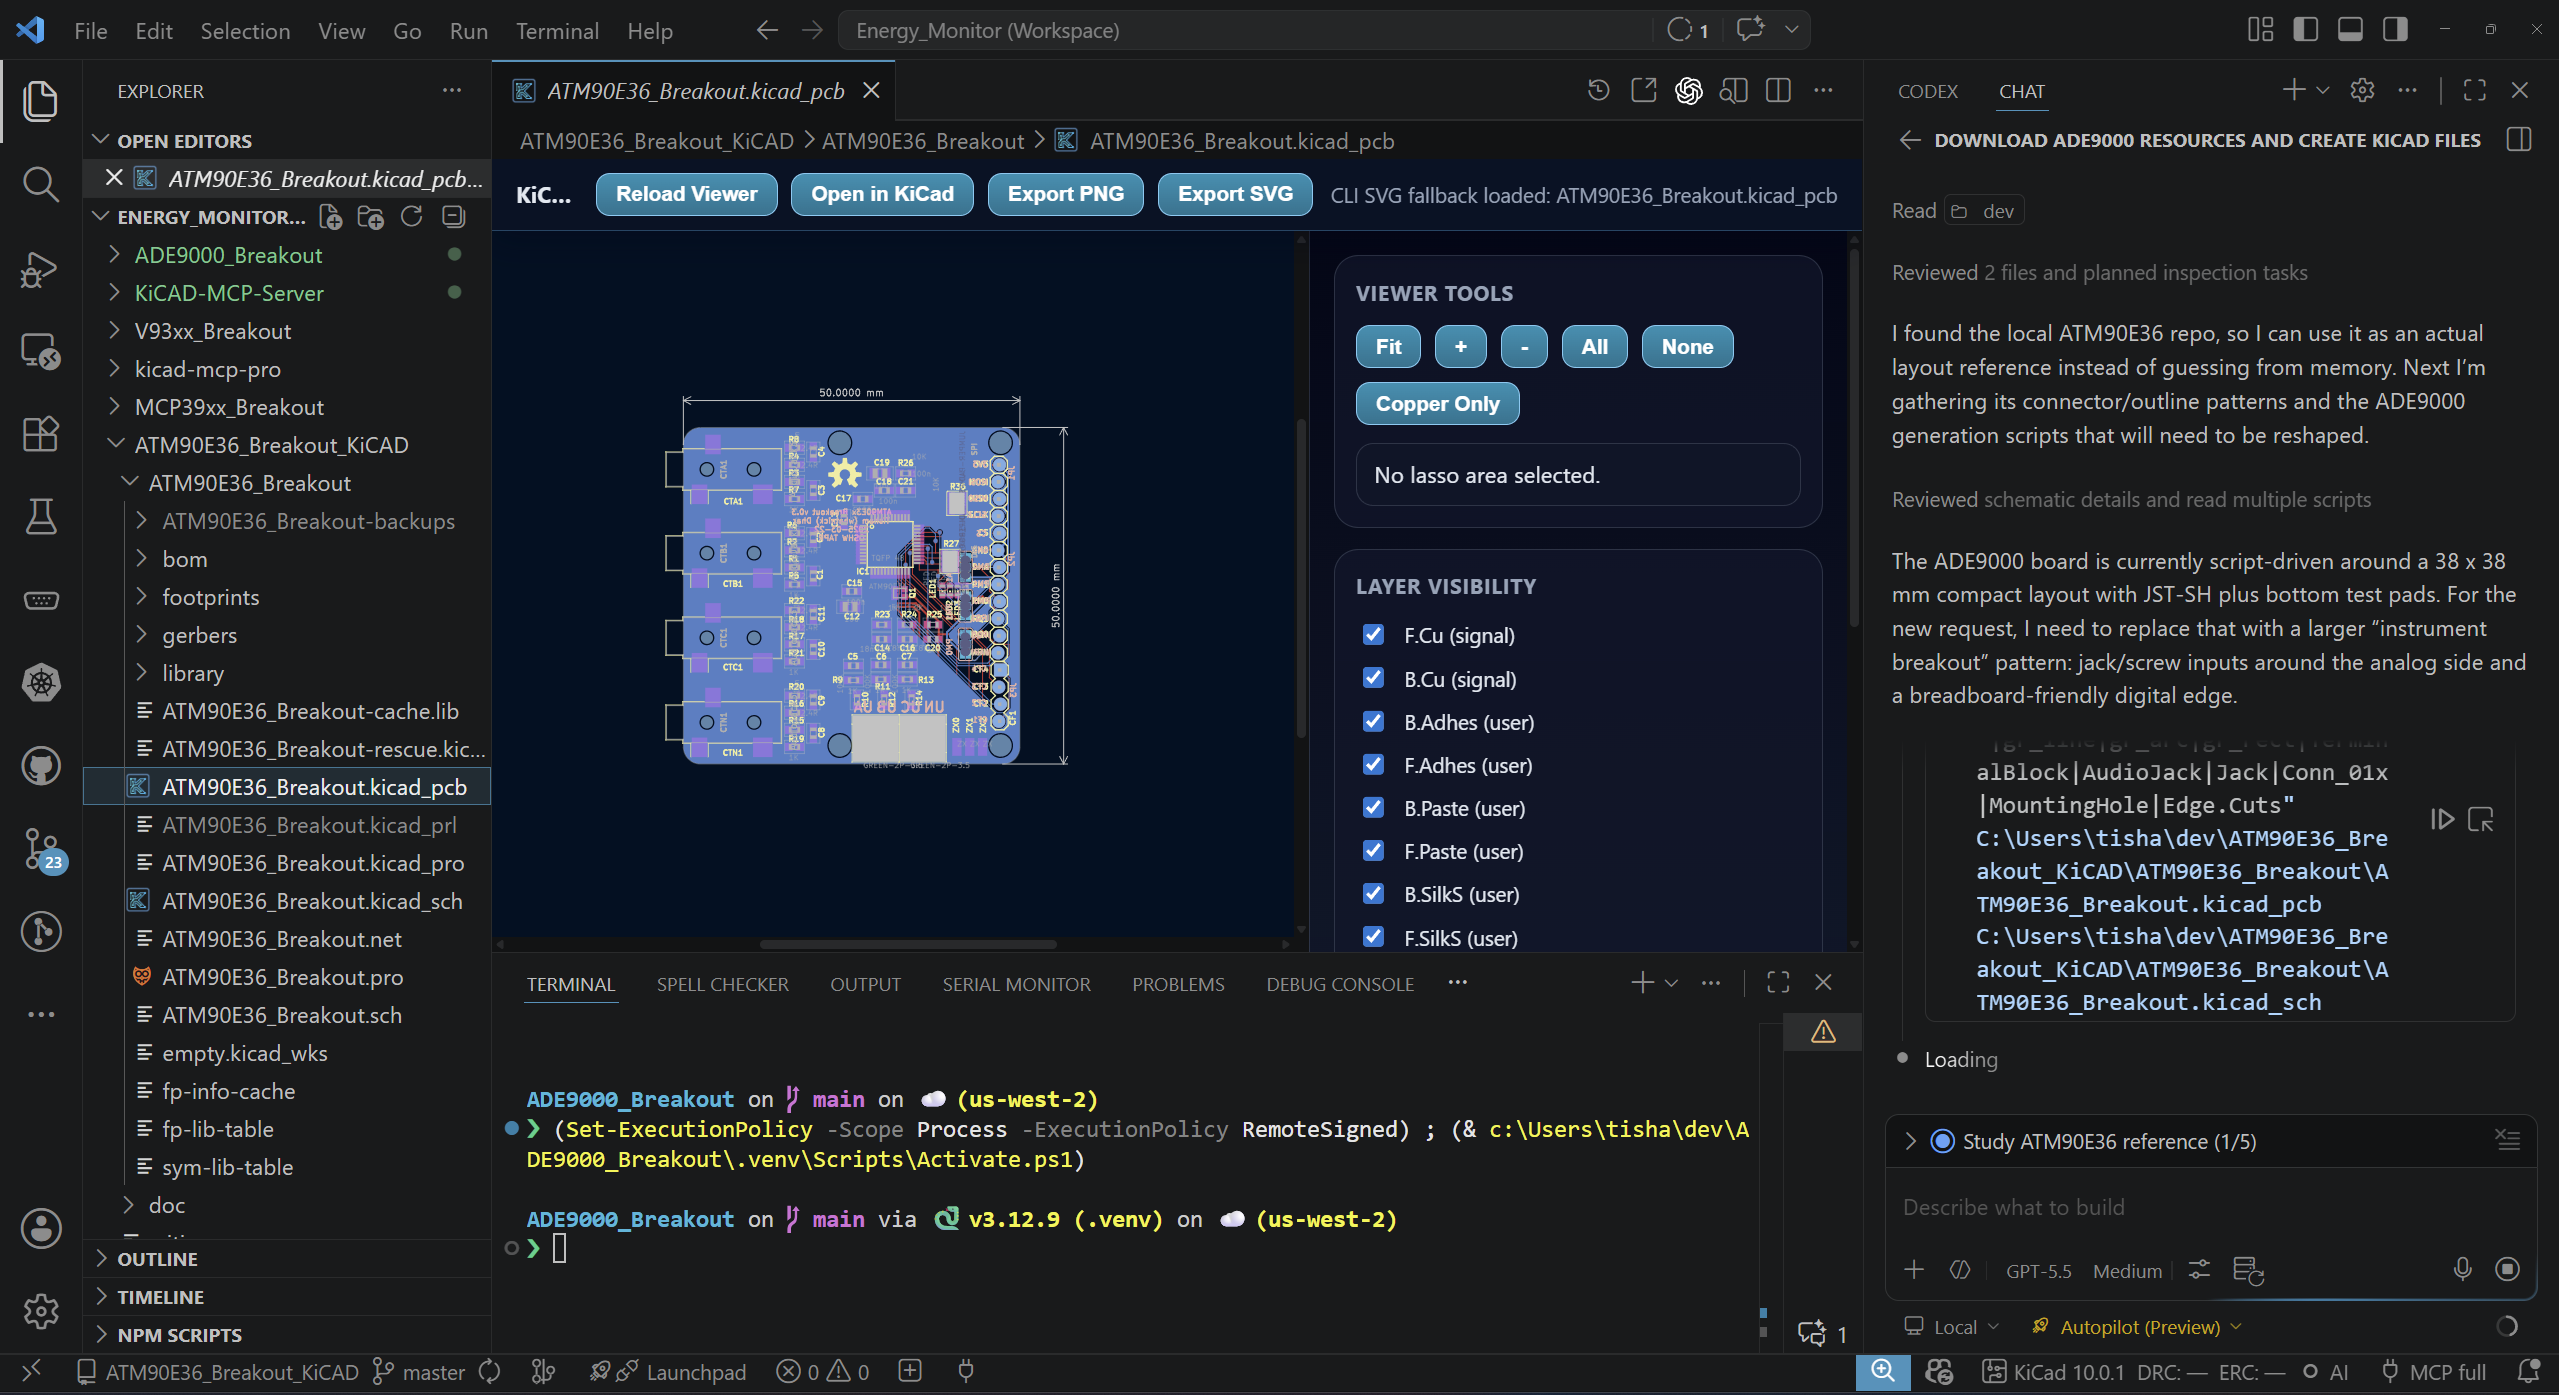Click the horizontal scrollbar under PCB viewer

tap(908, 944)
